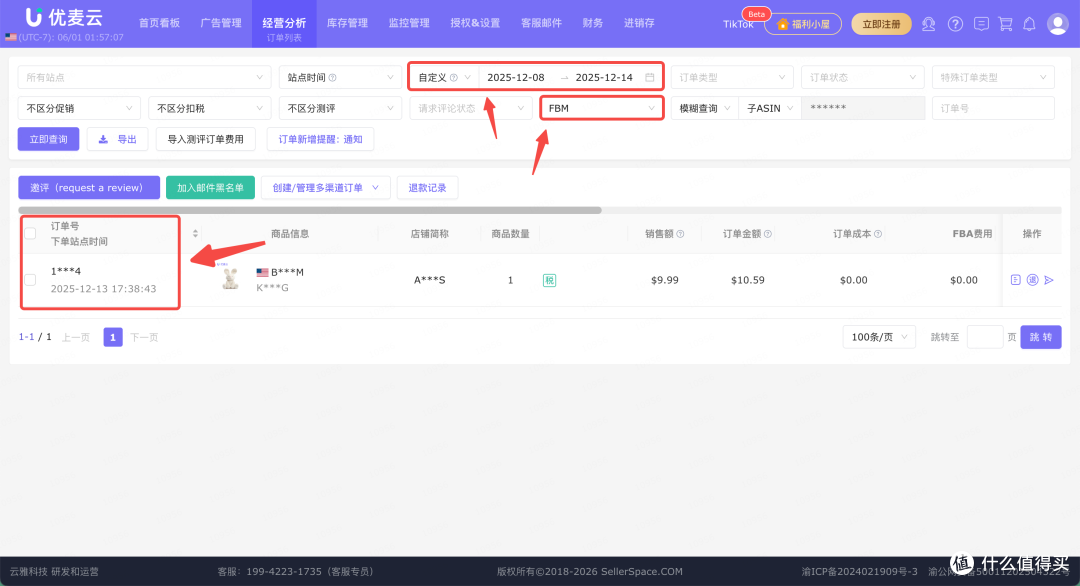Click help icon beside 订单成本 column
Viewport: 1080px width, 586px height.
[x=878, y=234]
